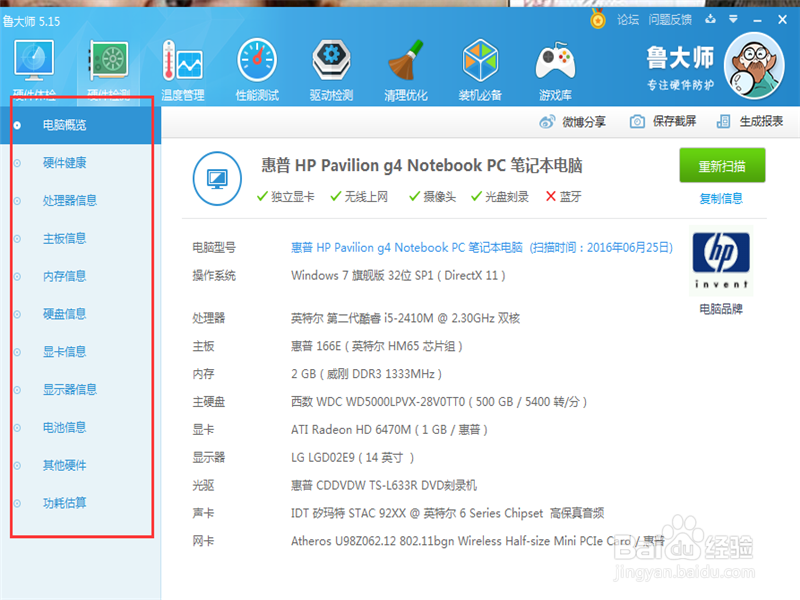Click the 独立显卡 checkmark feature label
This screenshot has width=800, height=600.
pyautogui.click(x=292, y=196)
